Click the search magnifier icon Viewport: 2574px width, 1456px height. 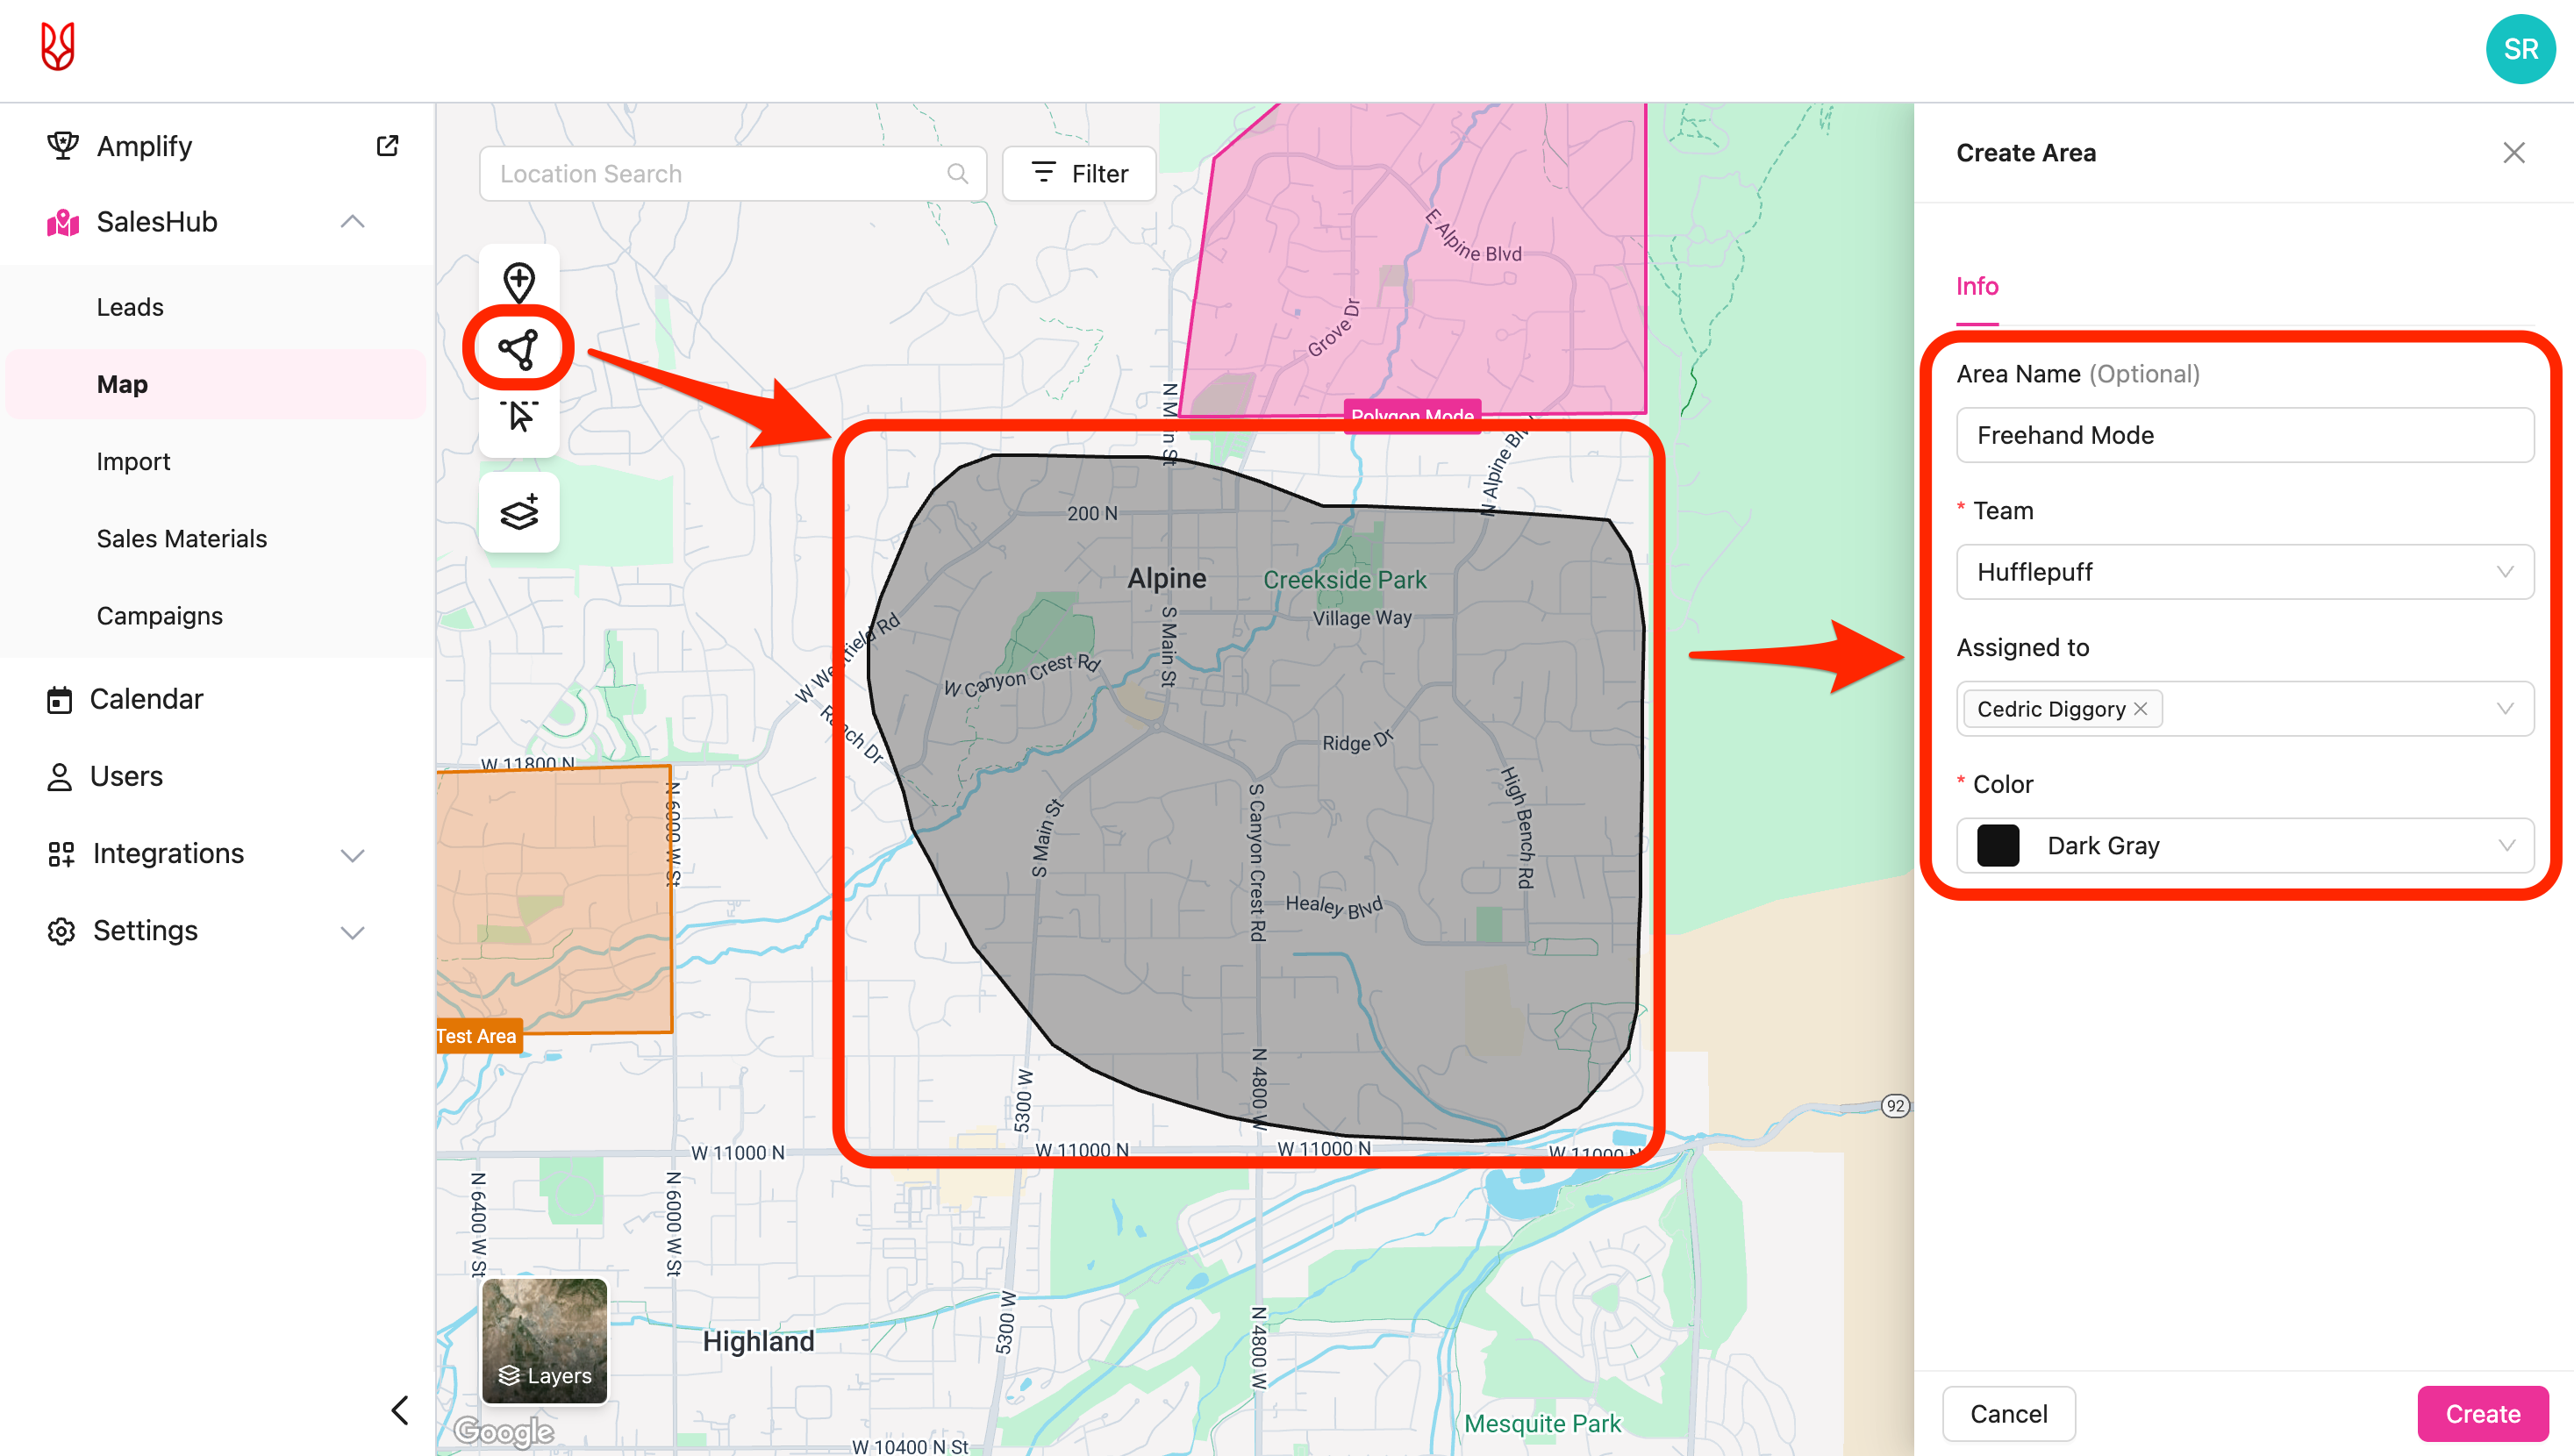coord(957,174)
